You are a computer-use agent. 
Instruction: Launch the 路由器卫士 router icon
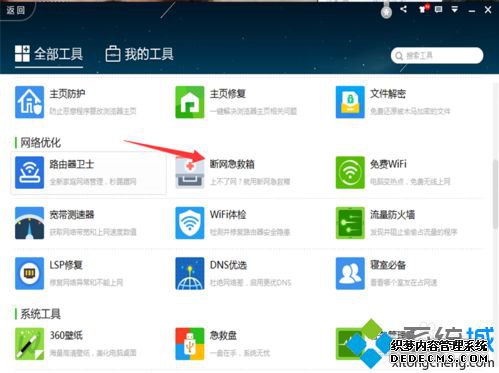[x=29, y=172]
